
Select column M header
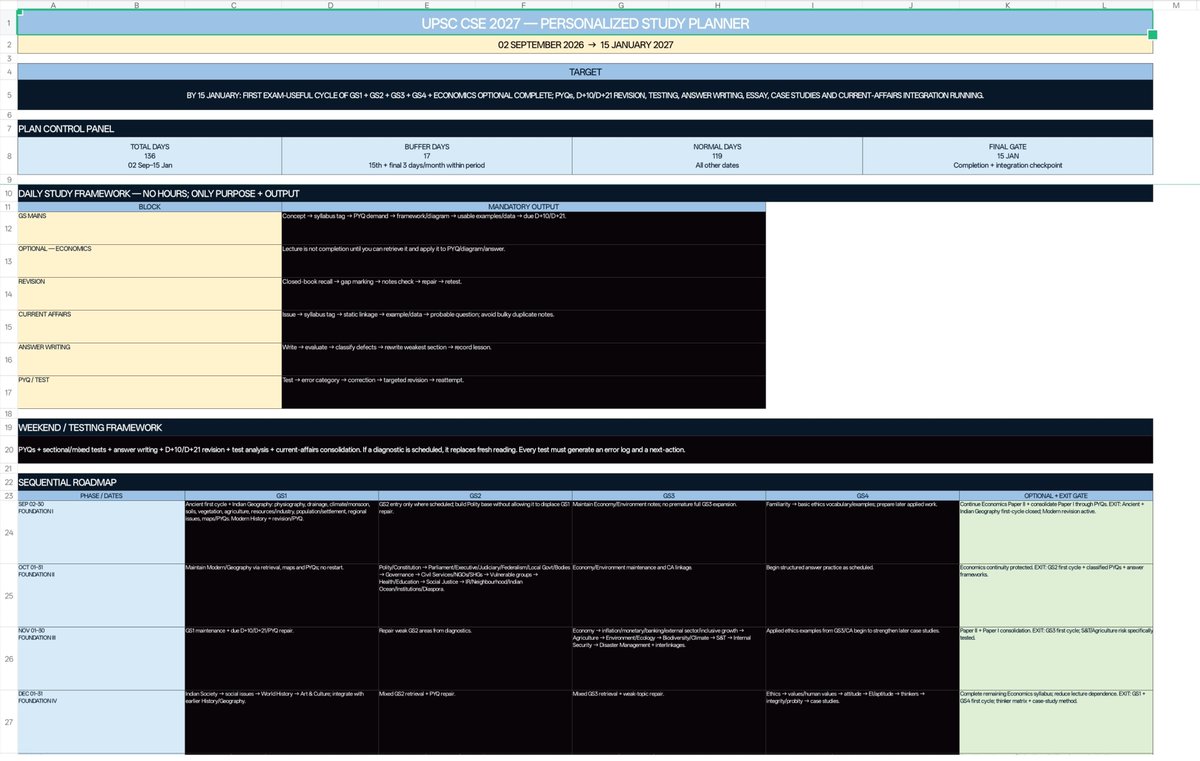1176,5
